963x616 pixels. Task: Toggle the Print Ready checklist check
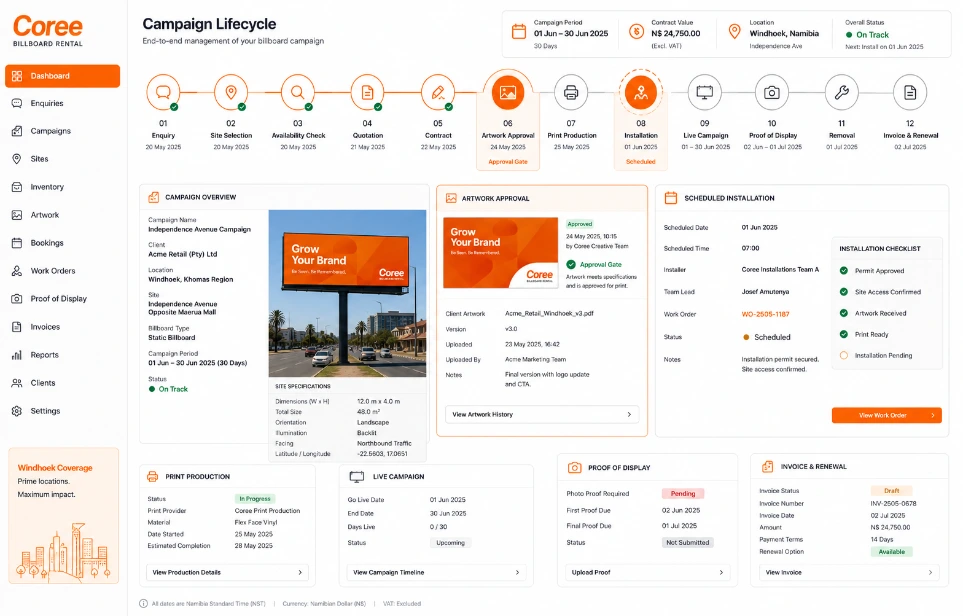click(844, 334)
